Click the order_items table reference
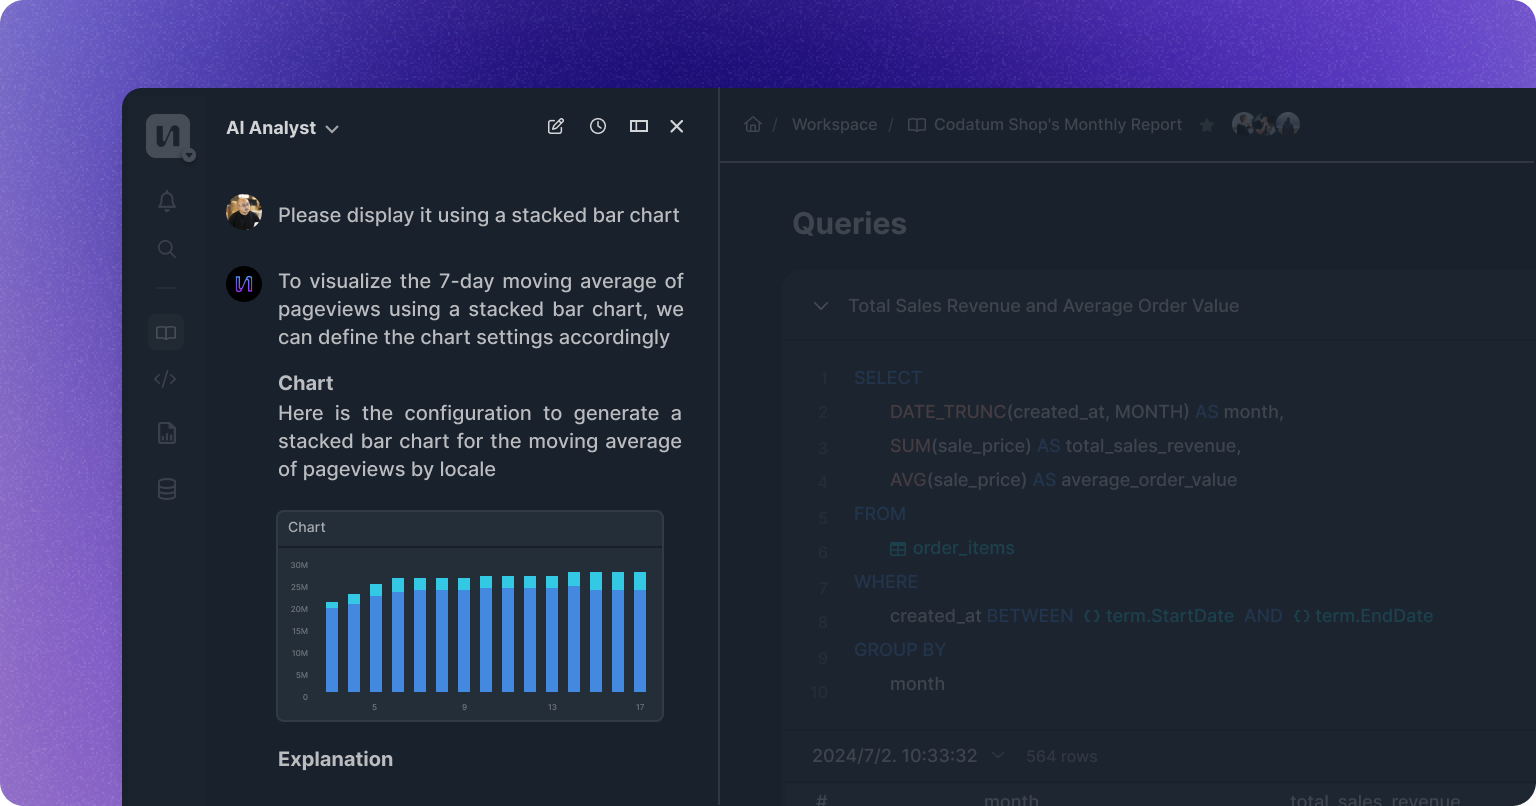The image size is (1536, 806). tap(962, 548)
